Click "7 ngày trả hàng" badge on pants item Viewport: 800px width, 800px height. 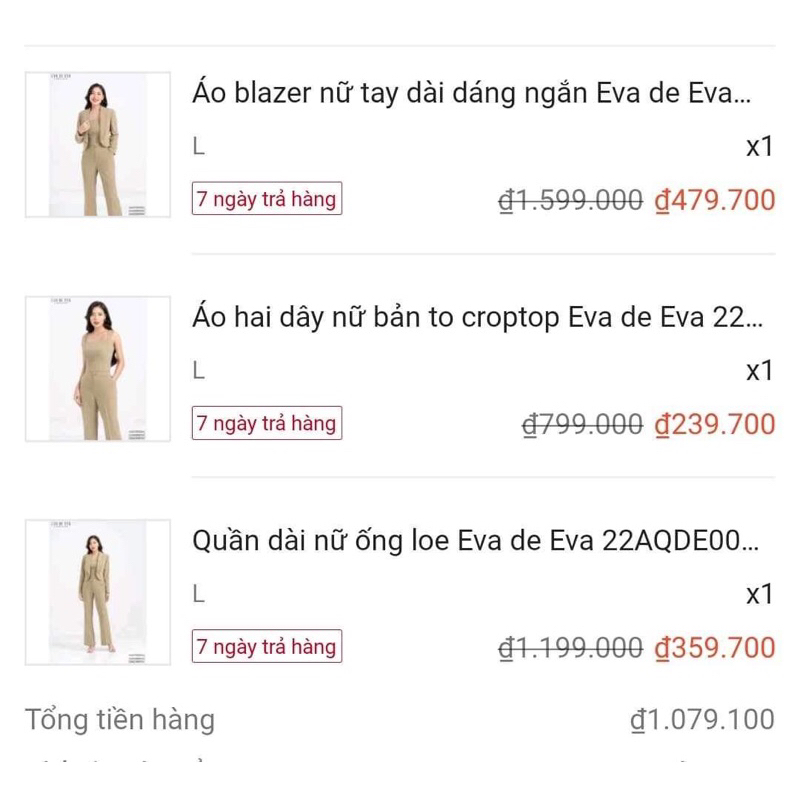point(267,647)
